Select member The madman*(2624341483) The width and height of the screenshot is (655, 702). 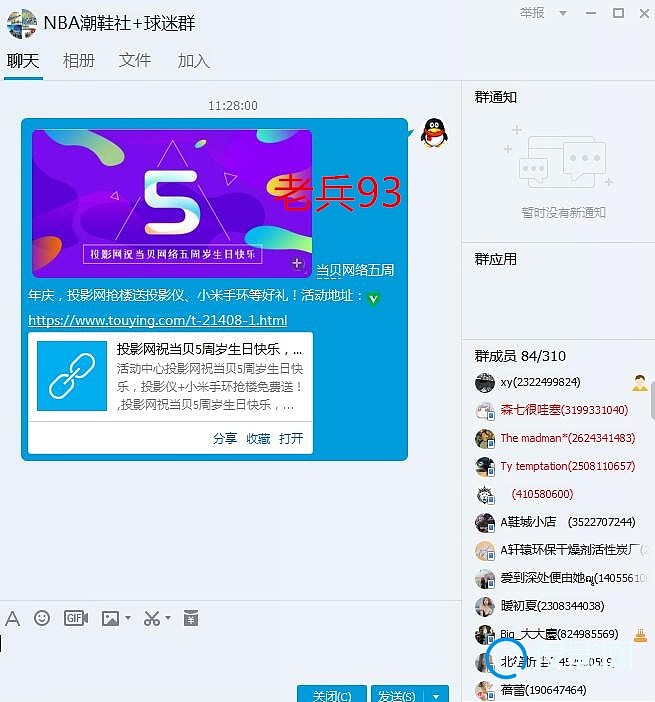tap(568, 438)
